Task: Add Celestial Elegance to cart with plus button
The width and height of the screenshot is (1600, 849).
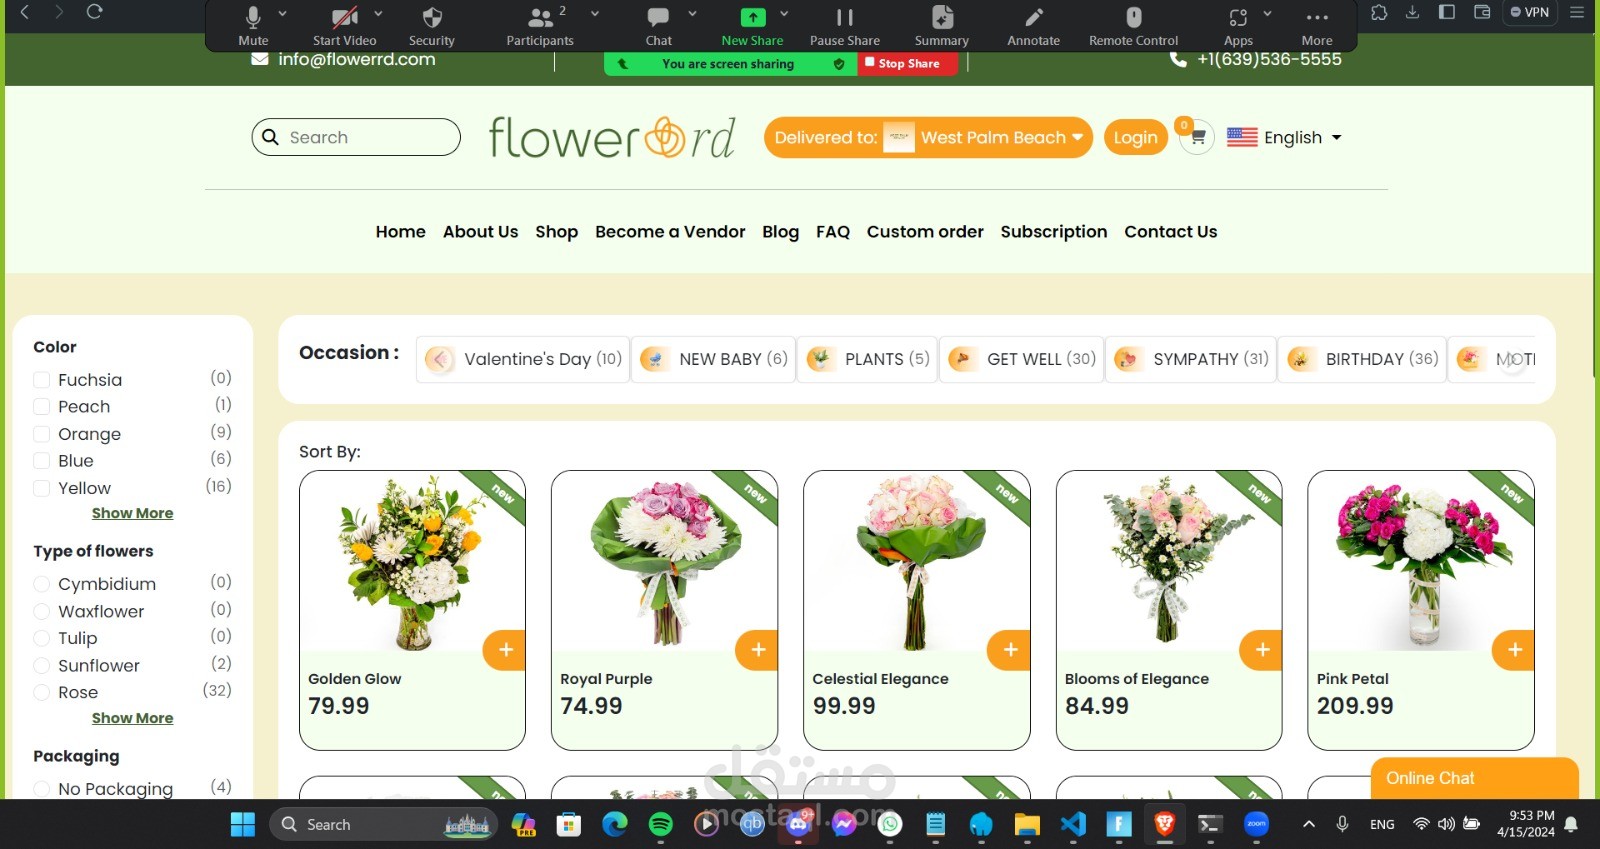Action: 1009,650
